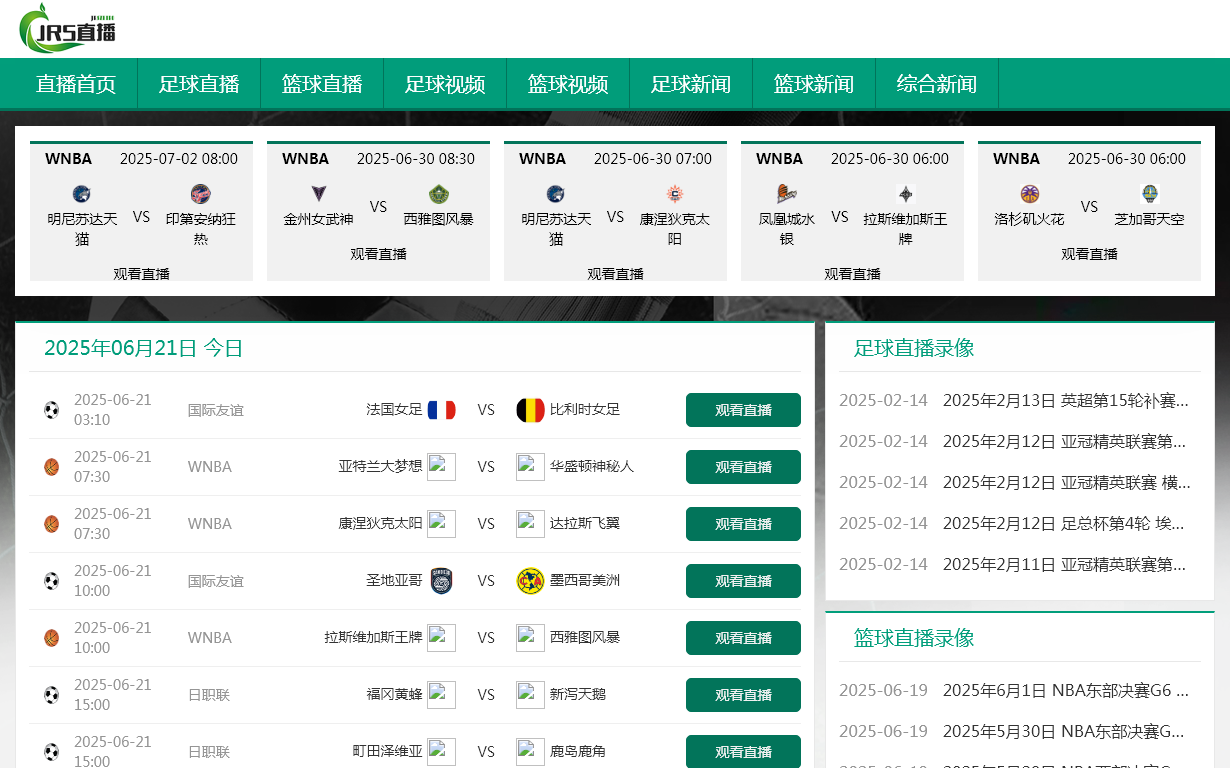Click the image placeholder next to 亚特兰大梦想
The width and height of the screenshot is (1230, 768).
click(x=441, y=467)
